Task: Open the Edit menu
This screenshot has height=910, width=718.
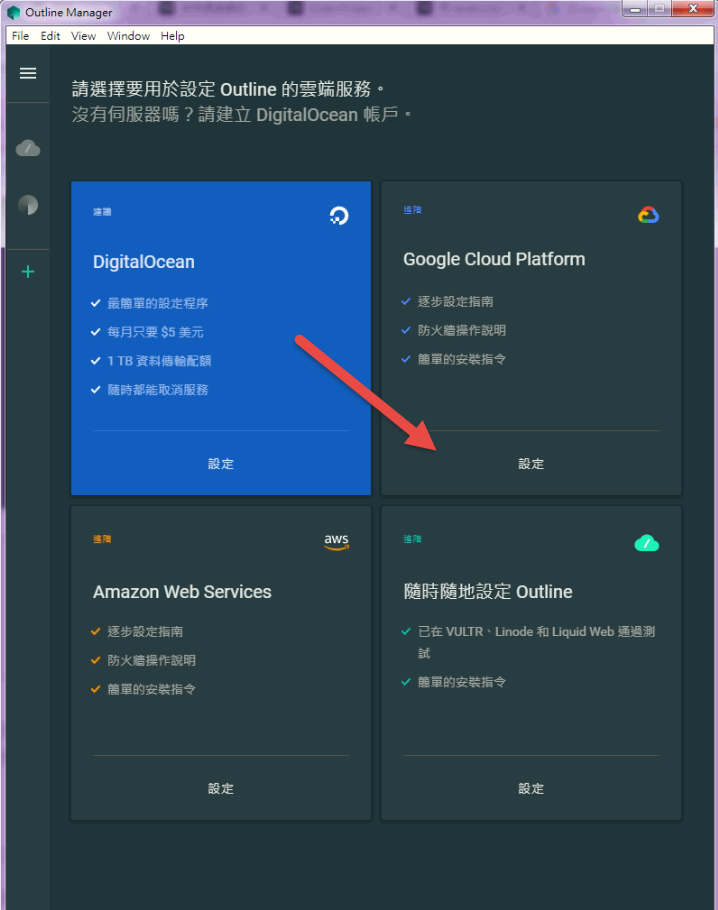Action: [50, 36]
